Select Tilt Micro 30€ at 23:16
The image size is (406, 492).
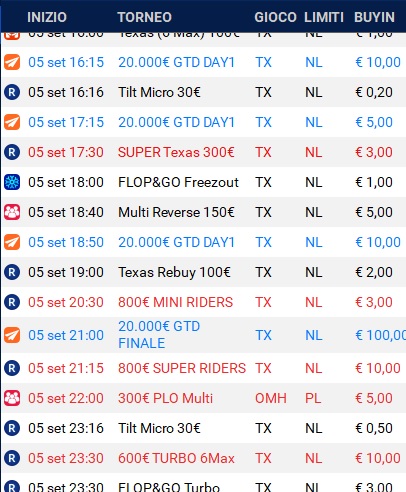pyautogui.click(x=203, y=428)
